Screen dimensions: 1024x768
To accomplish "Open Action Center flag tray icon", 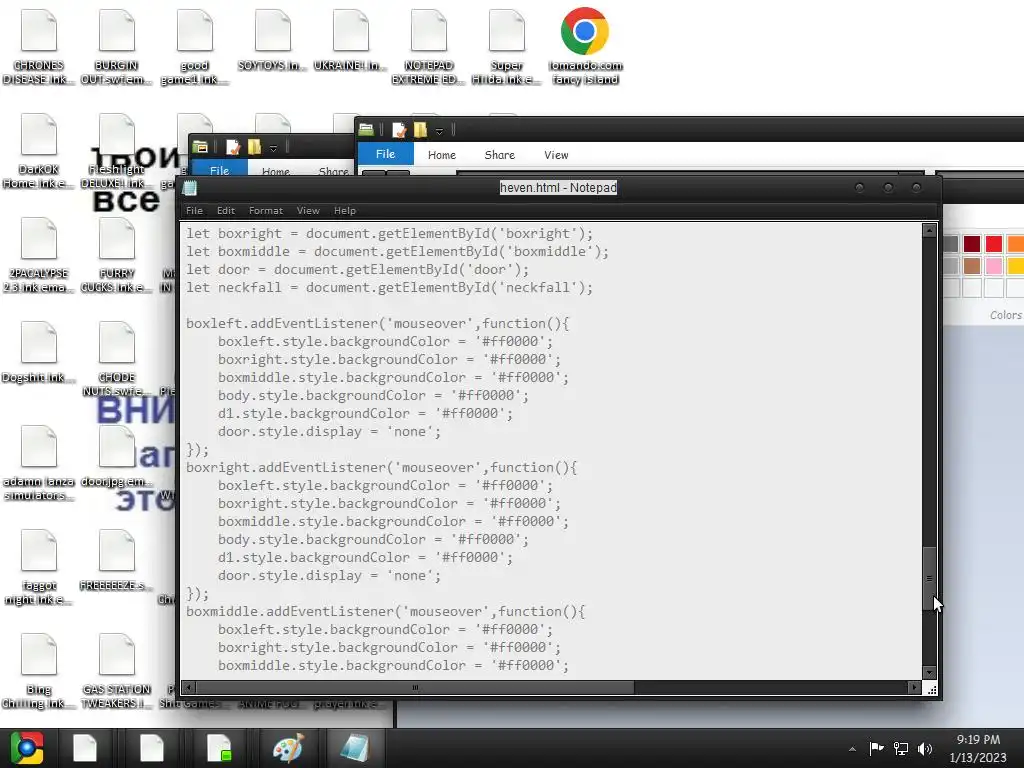I will tap(876, 748).
